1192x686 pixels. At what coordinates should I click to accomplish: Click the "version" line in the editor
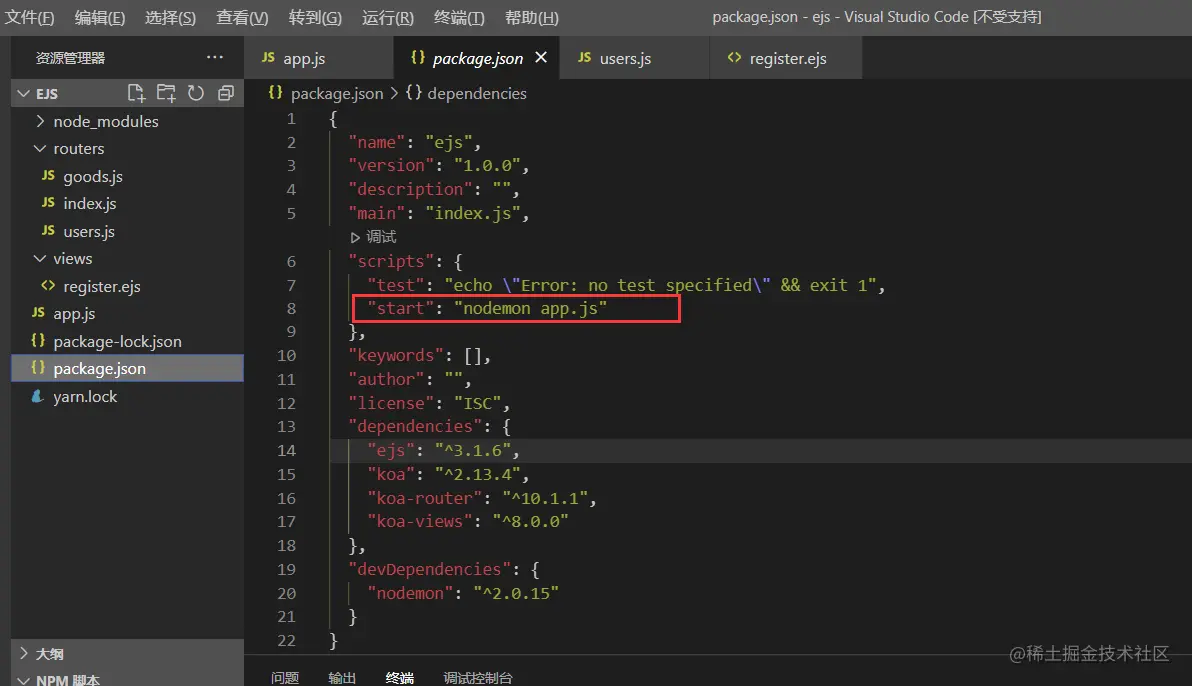tap(439, 165)
